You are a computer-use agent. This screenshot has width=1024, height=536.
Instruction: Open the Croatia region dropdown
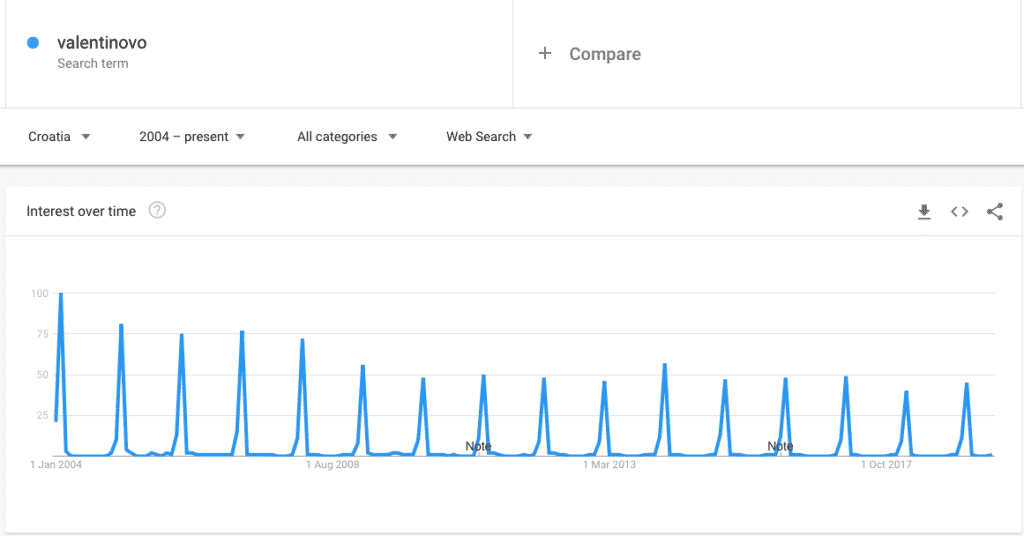coord(59,137)
